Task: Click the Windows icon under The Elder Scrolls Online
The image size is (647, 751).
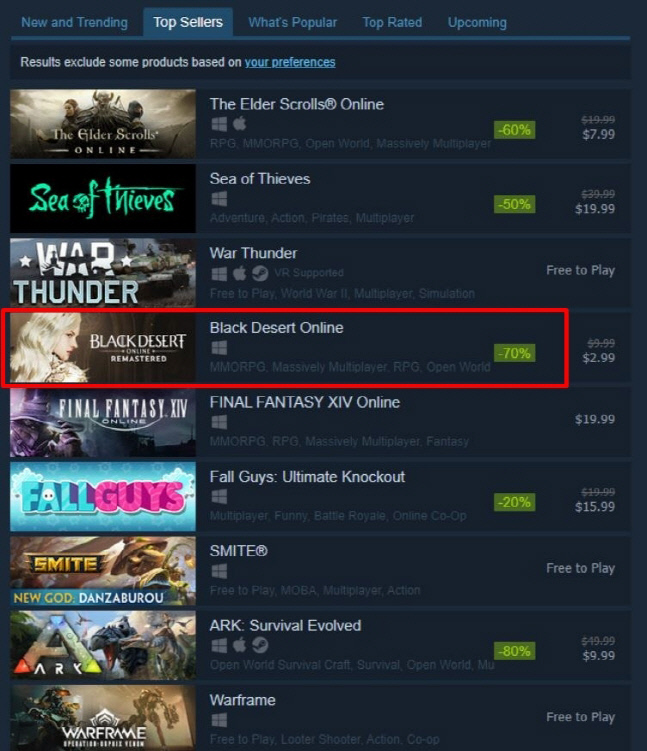Action: 219,124
